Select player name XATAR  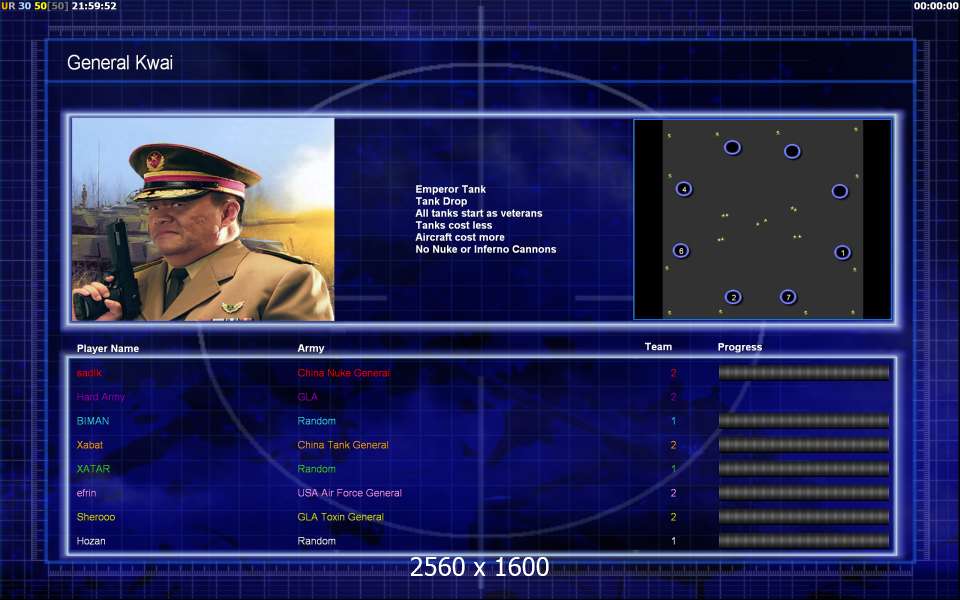(x=93, y=469)
